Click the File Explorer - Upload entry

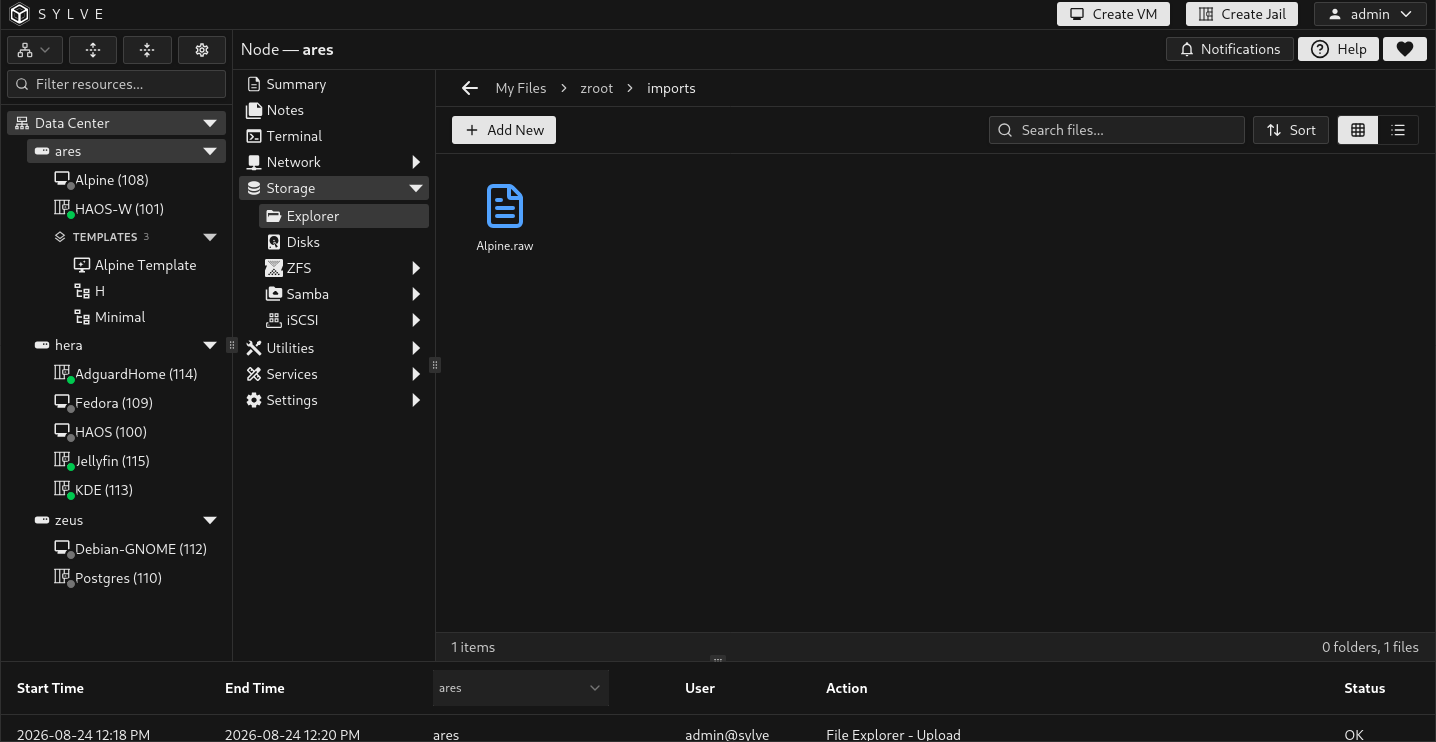tap(893, 735)
